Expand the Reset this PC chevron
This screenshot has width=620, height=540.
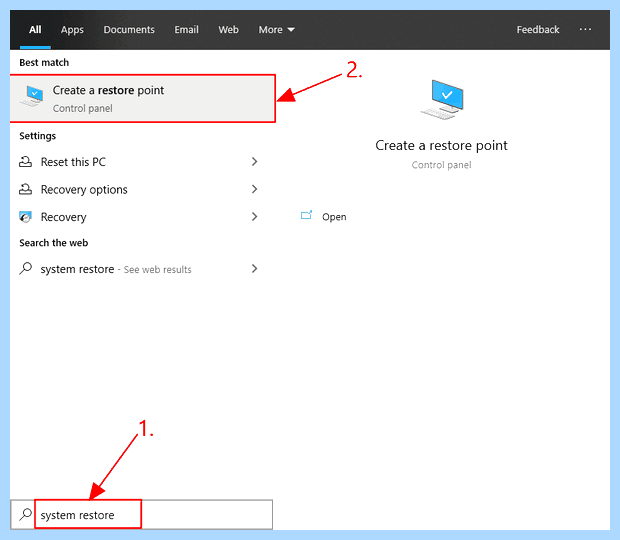coord(255,162)
